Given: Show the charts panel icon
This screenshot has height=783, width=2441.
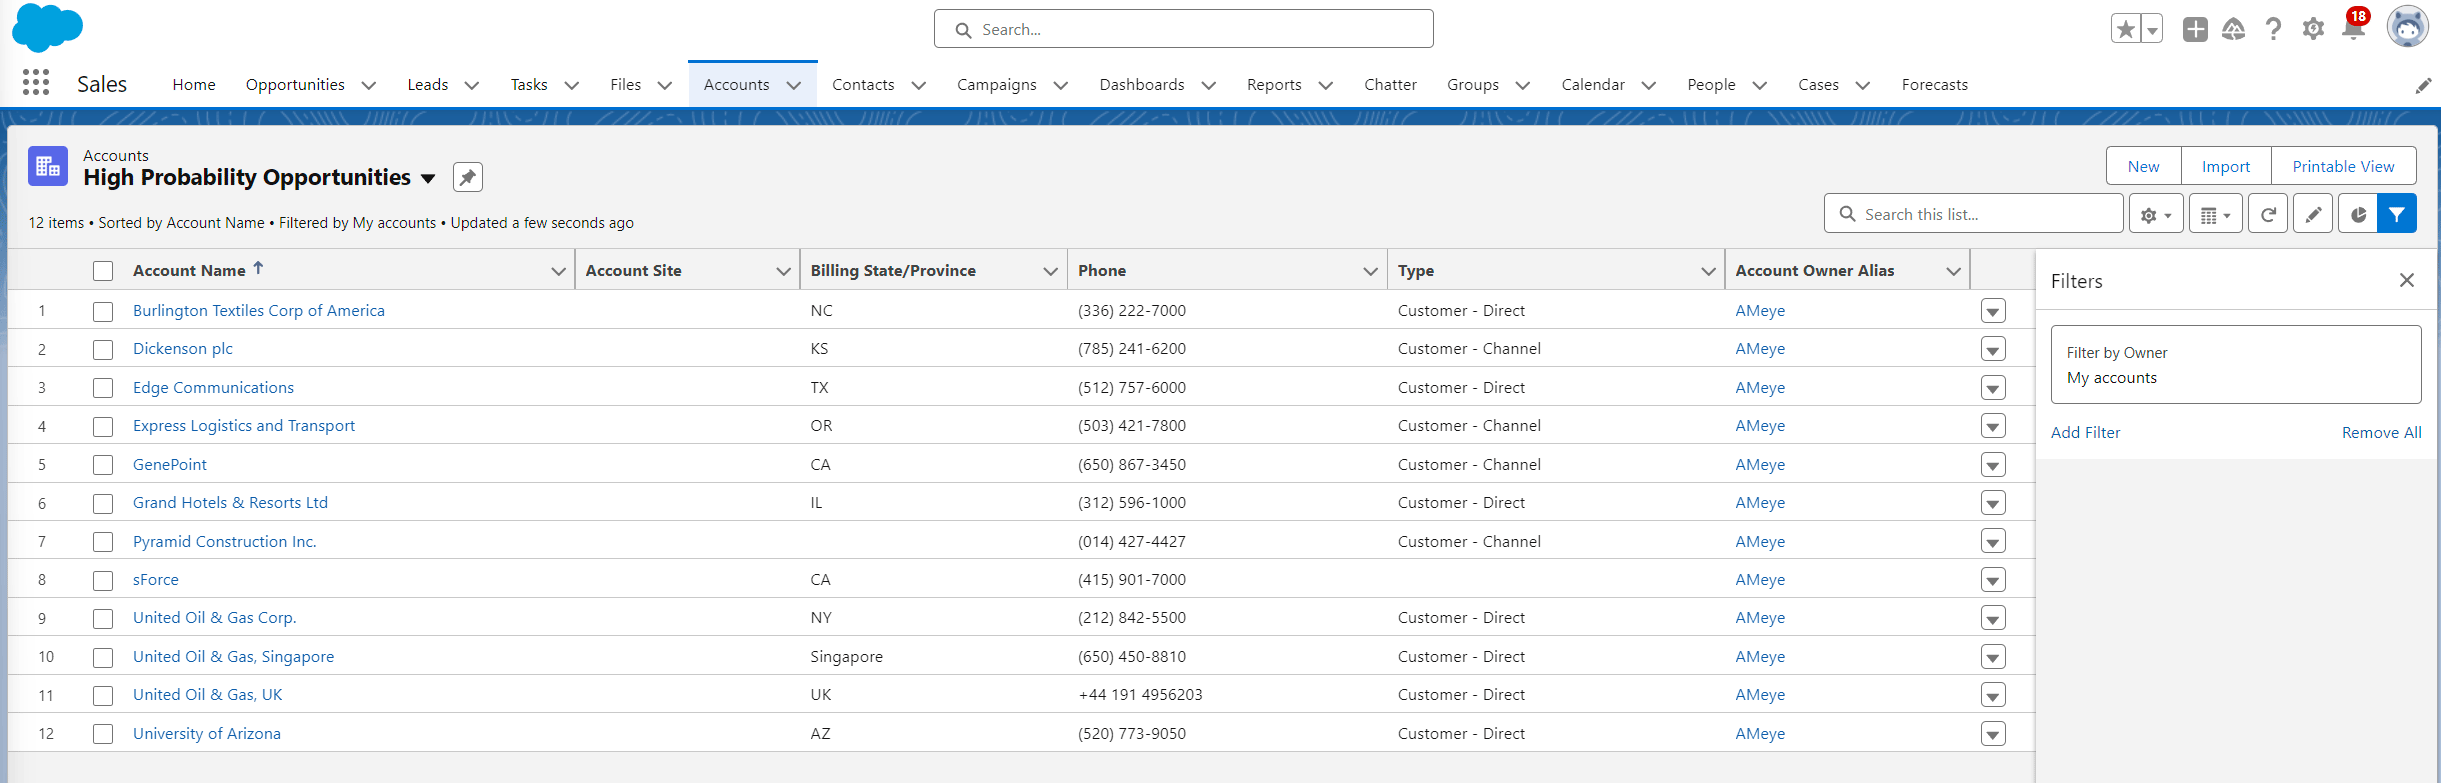Looking at the screenshot, I should point(2358,214).
